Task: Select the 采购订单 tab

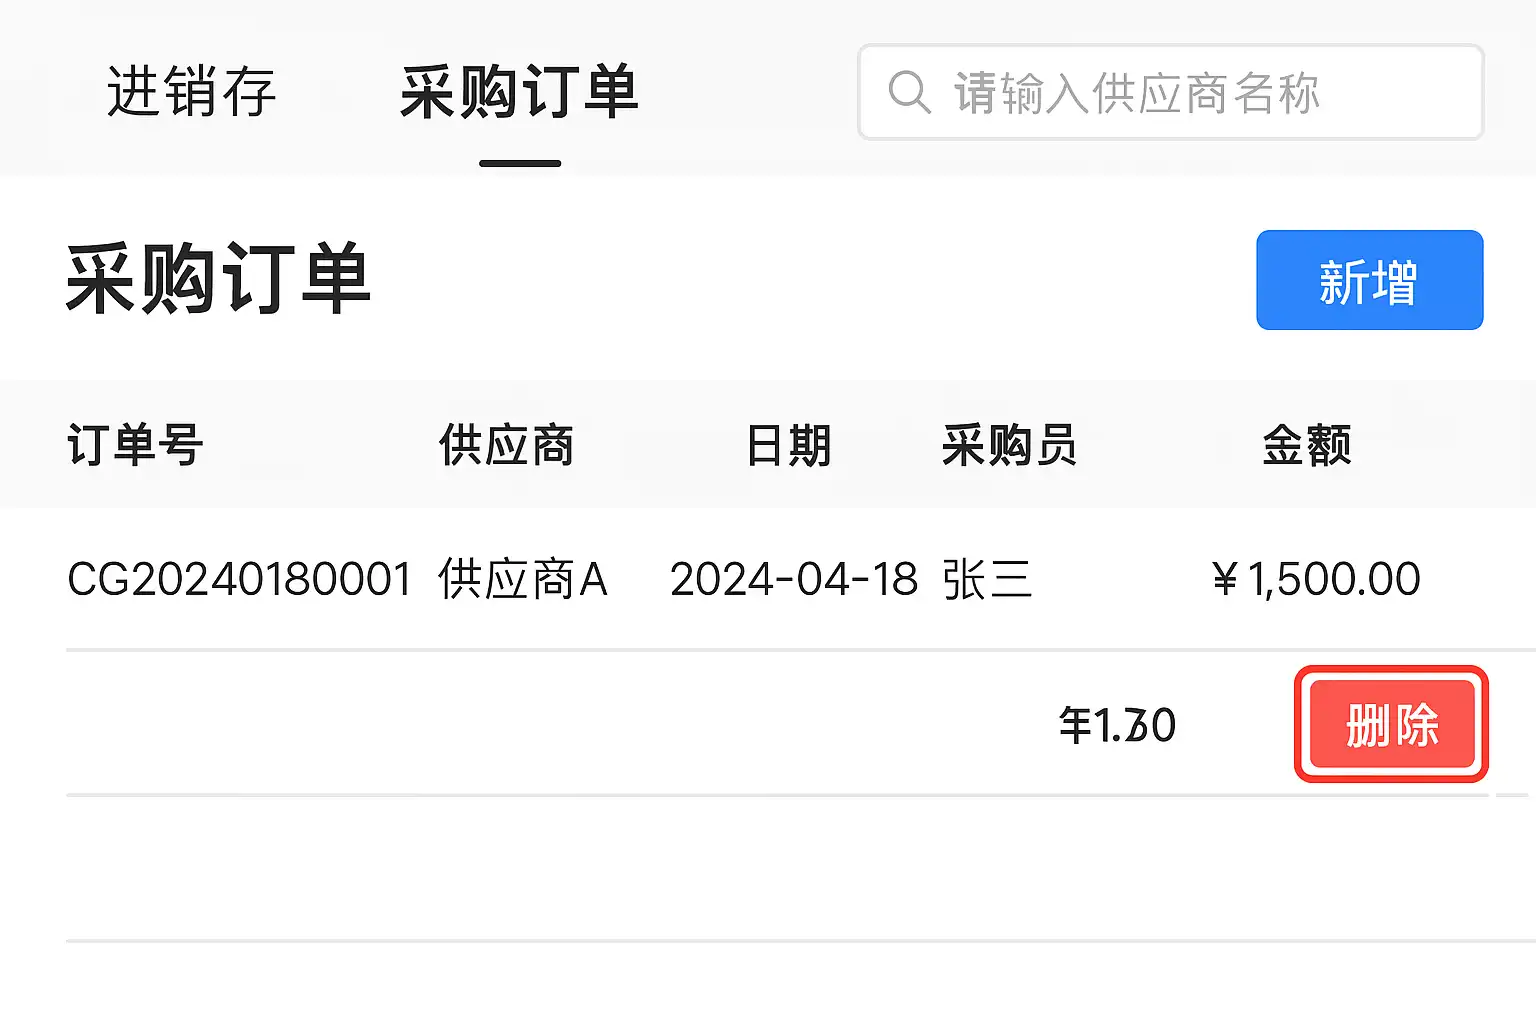Action: tap(519, 92)
